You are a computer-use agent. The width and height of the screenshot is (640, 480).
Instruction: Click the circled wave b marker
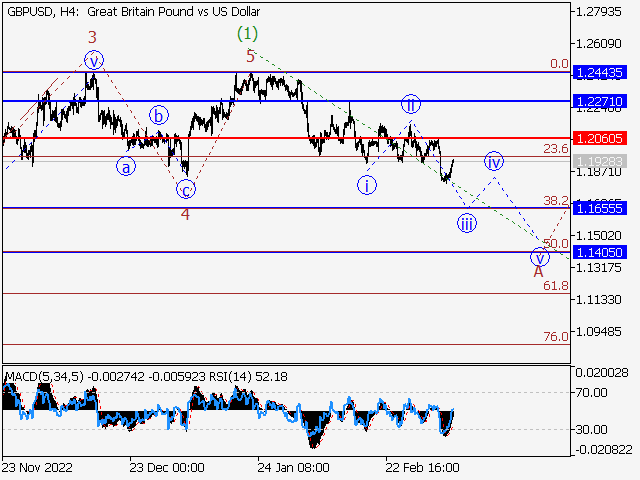pyautogui.click(x=159, y=116)
